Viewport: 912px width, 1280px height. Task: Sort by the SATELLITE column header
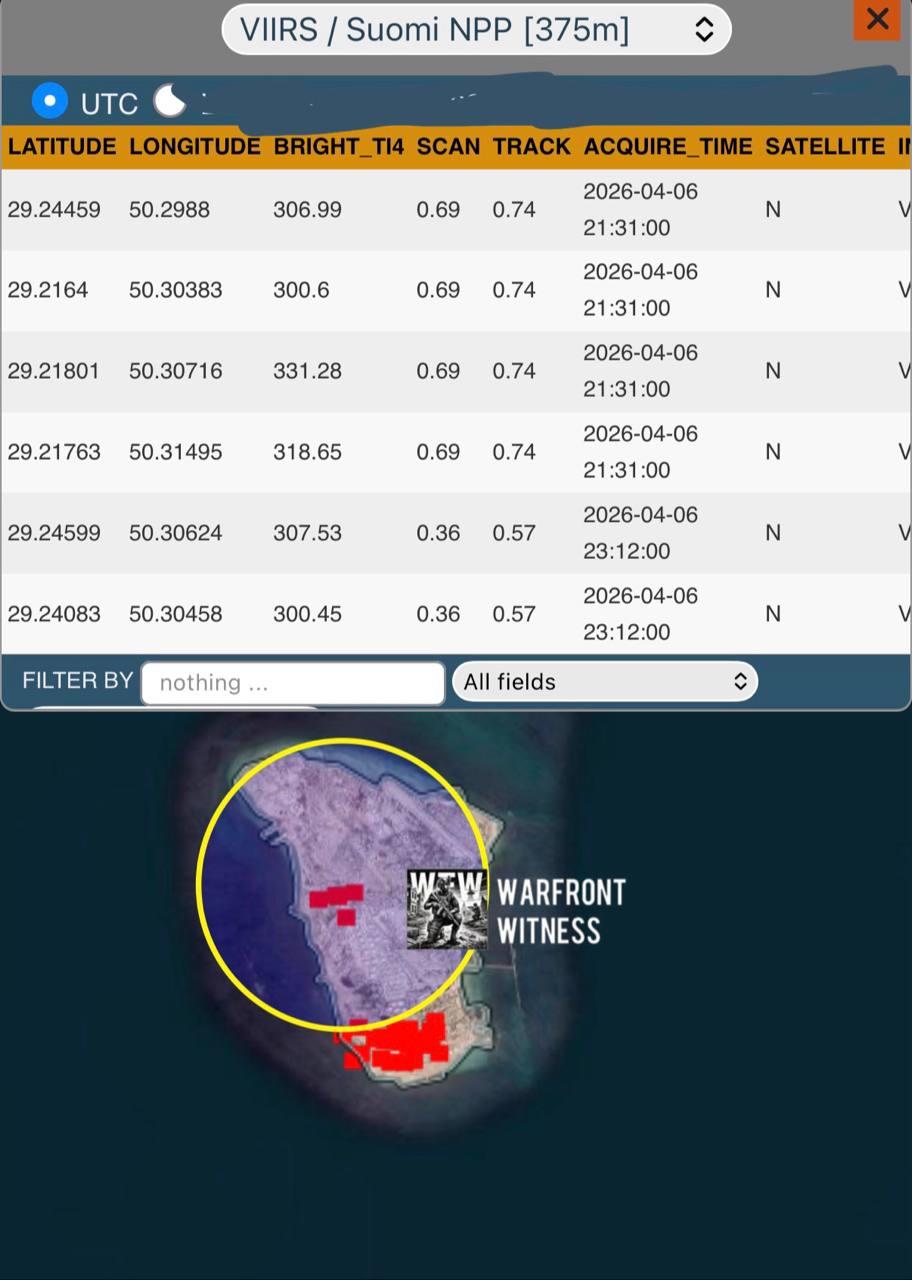(x=825, y=147)
